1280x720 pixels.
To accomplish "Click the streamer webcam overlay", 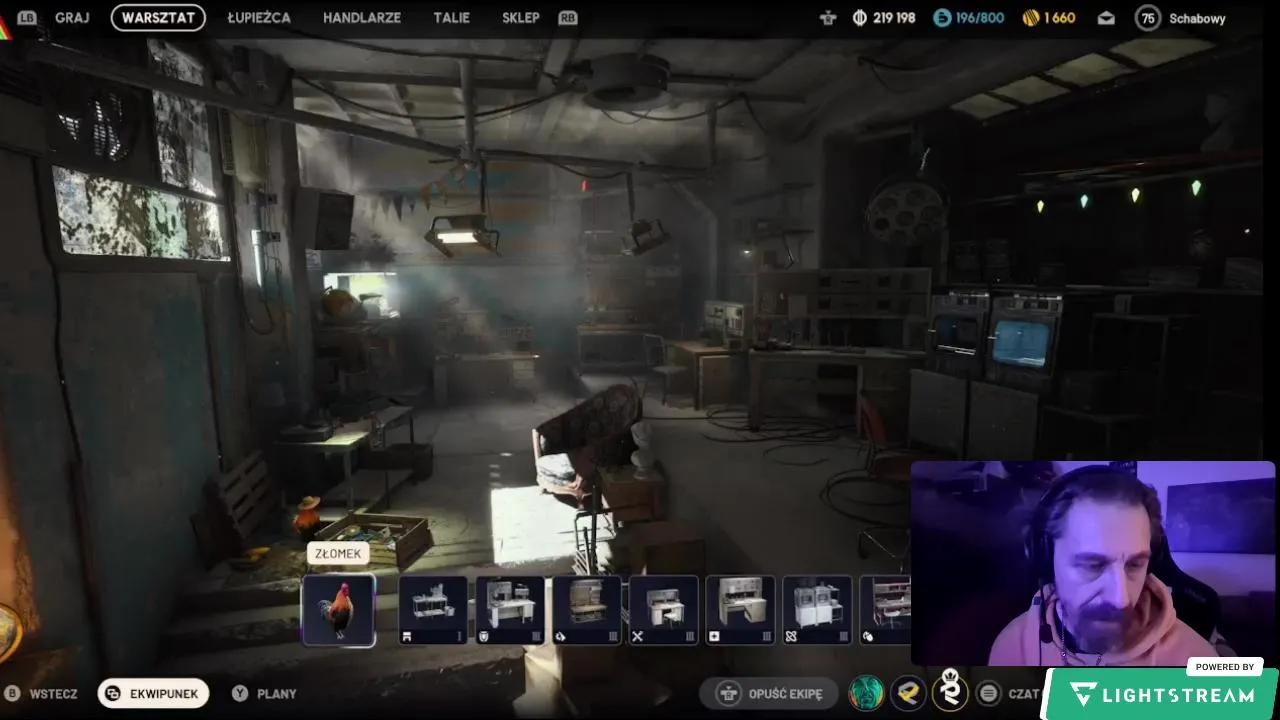I will (x=1092, y=563).
